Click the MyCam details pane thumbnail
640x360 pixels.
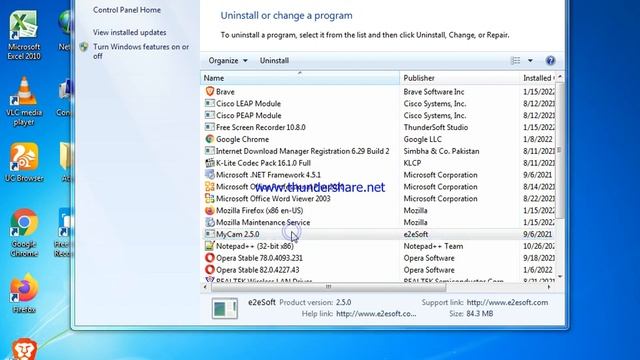[224, 308]
